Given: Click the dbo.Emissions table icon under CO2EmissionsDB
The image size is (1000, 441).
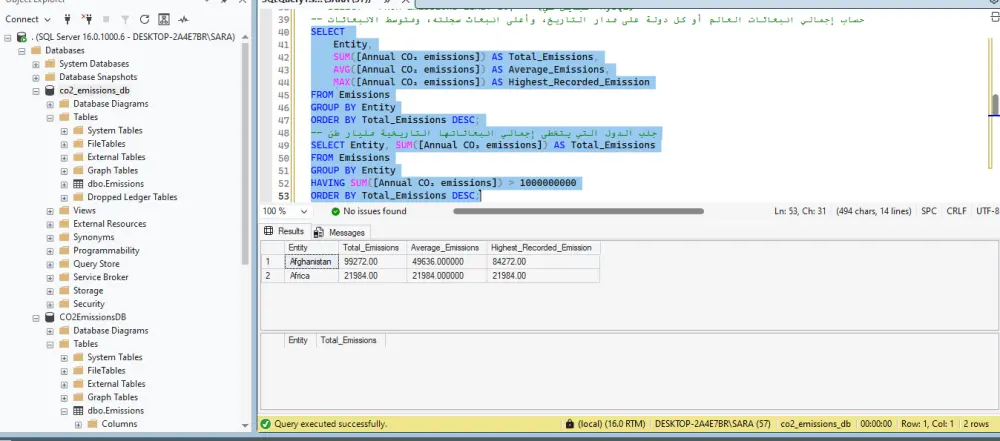Looking at the screenshot, I should pyautogui.click(x=78, y=410).
